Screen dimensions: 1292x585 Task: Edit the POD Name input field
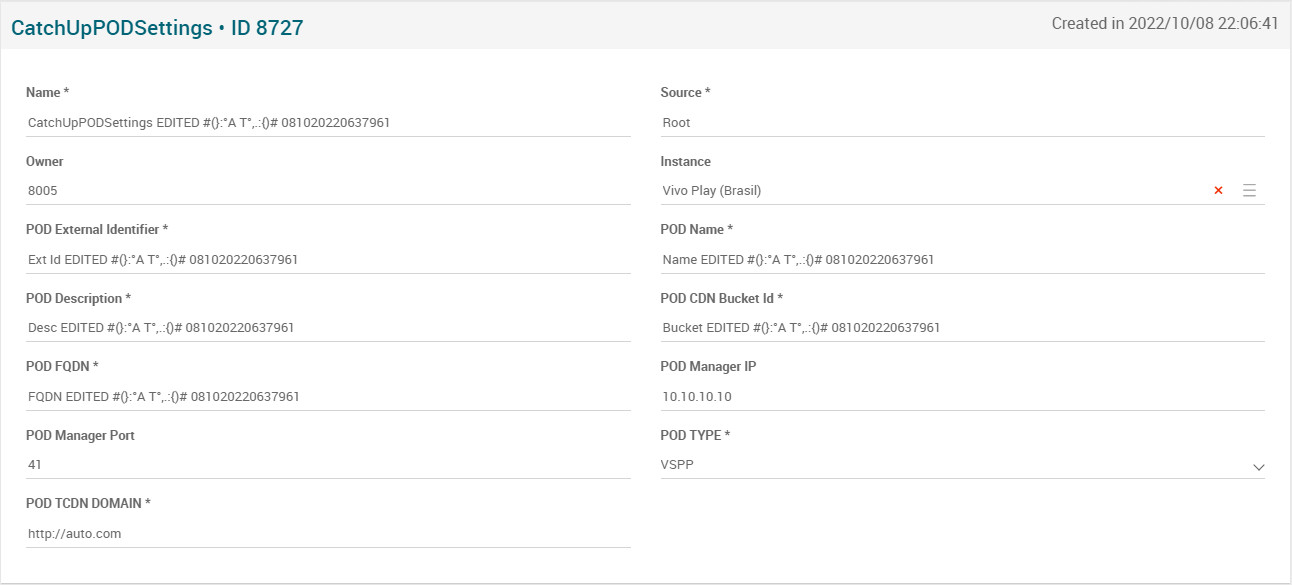click(962, 260)
